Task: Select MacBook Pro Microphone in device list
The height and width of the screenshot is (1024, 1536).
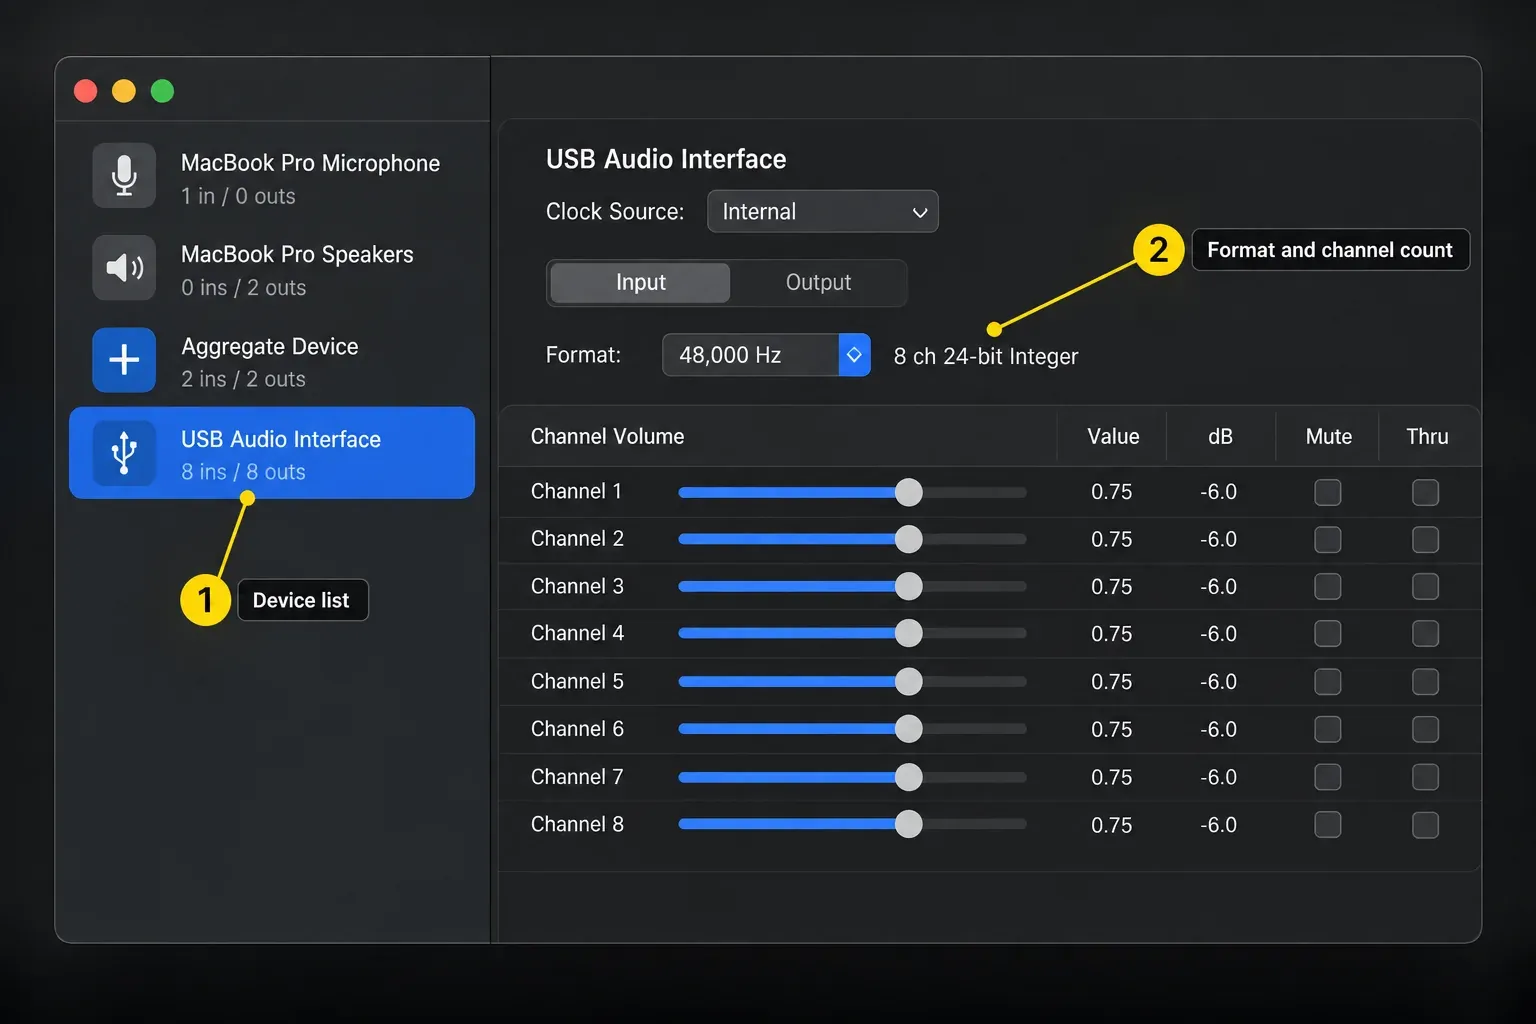Action: point(272,177)
